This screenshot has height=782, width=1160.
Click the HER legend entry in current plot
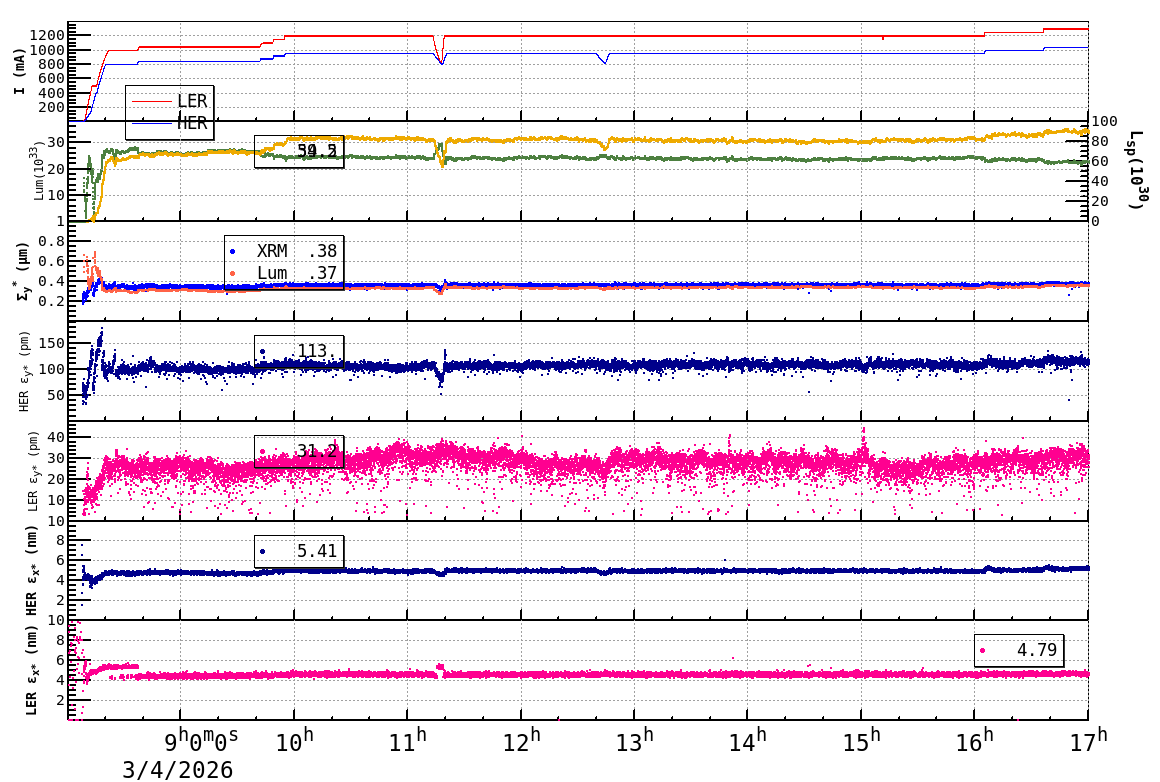pos(191,123)
